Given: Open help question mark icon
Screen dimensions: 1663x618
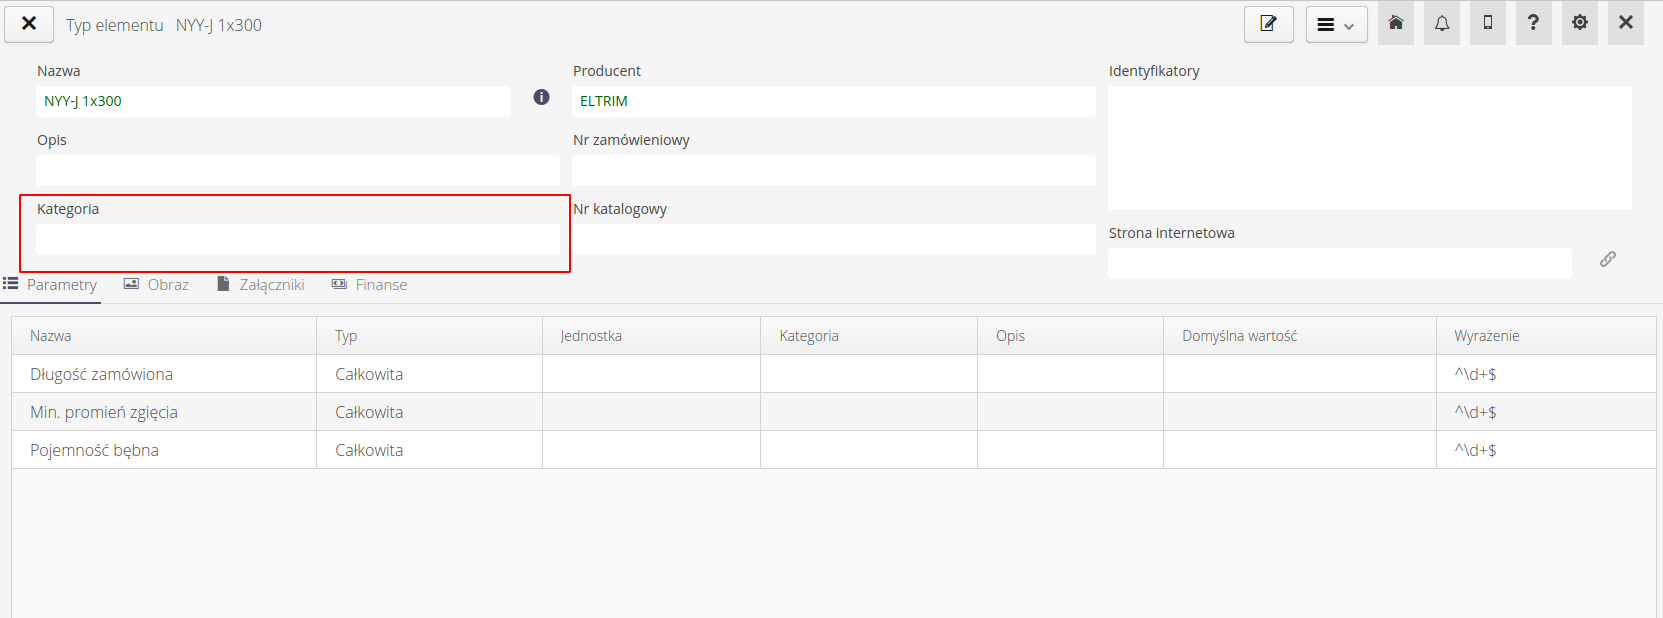Looking at the screenshot, I should (1533, 23).
